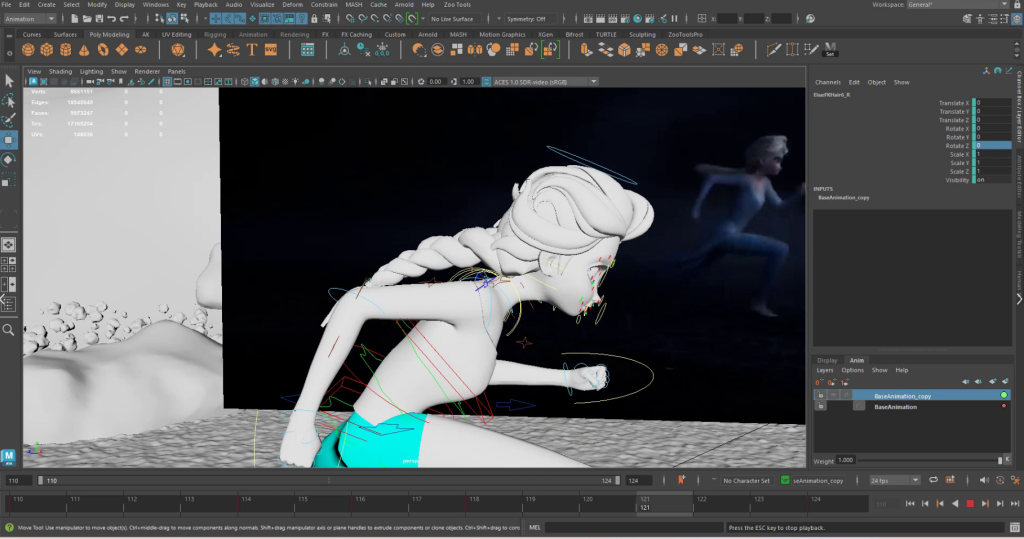This screenshot has width=1024, height=539.
Task: Select the BaseAnimation layer row
Action: click(912, 406)
